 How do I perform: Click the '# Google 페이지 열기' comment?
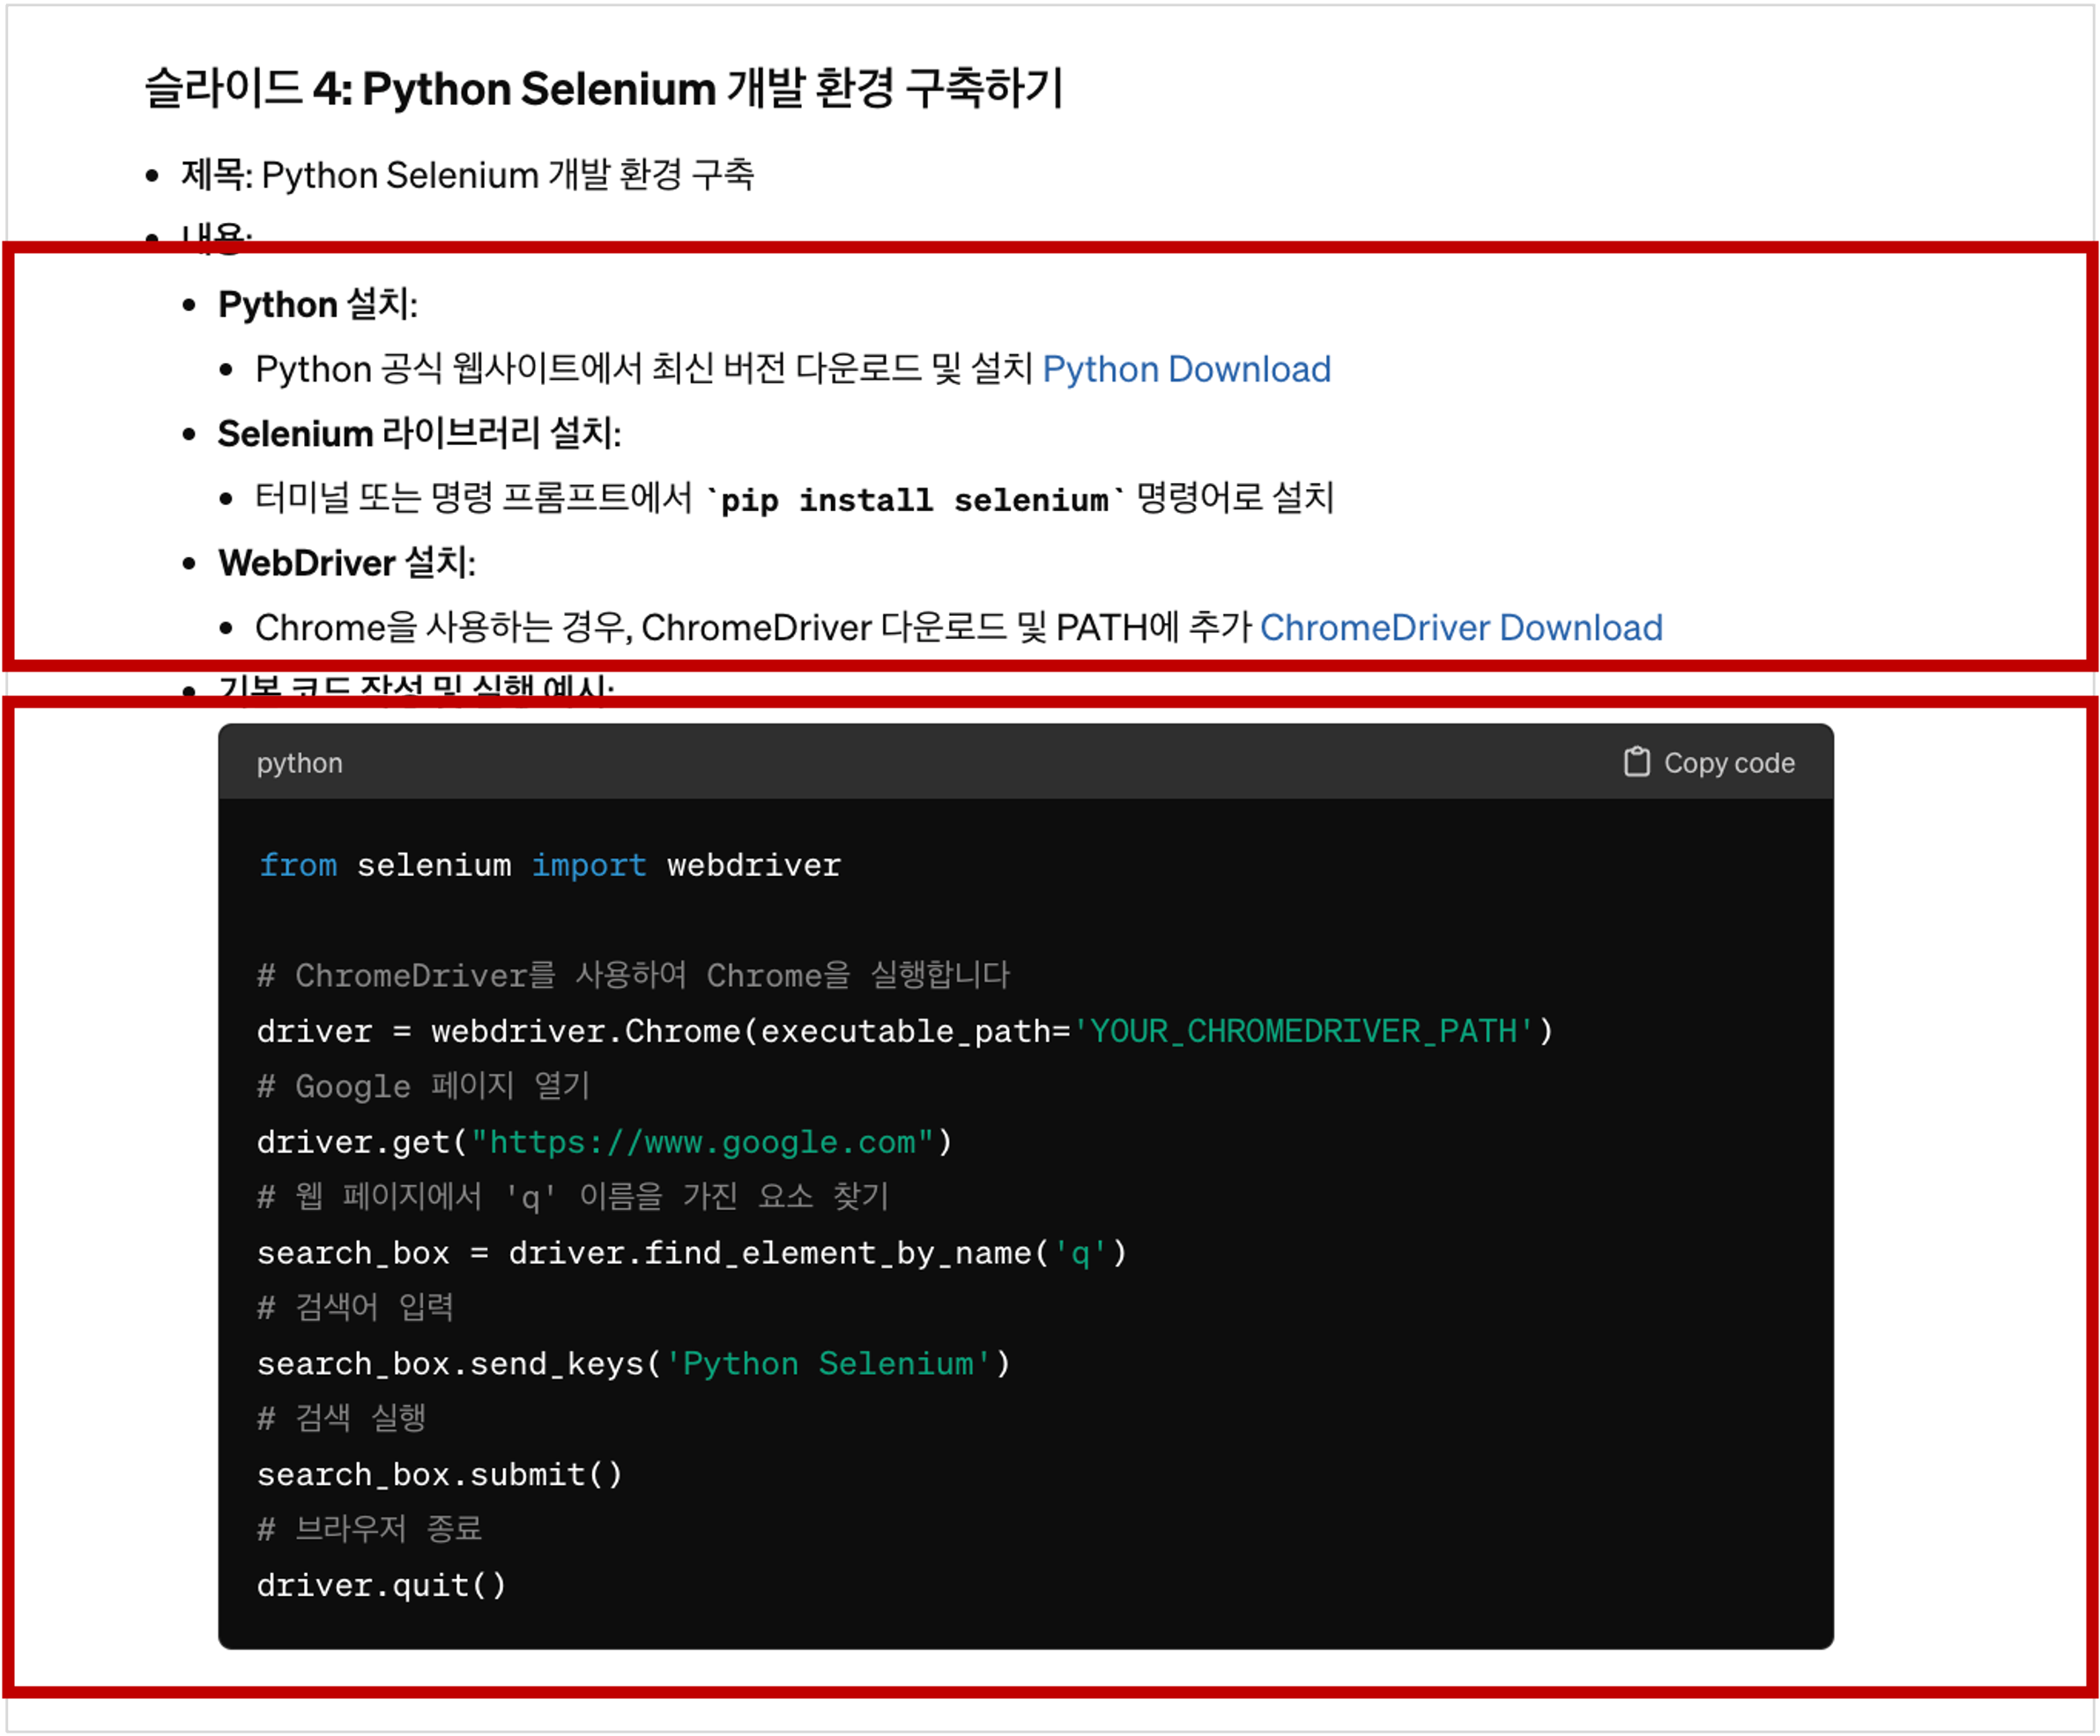(423, 1087)
